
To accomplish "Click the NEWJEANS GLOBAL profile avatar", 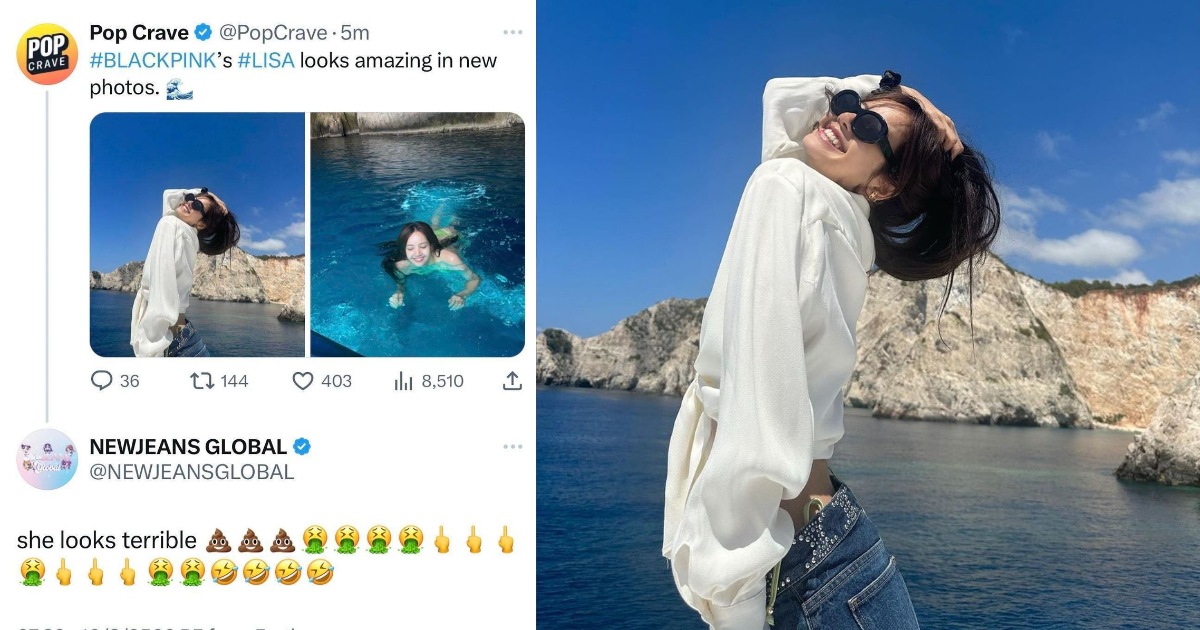I will pyautogui.click(x=47, y=459).
